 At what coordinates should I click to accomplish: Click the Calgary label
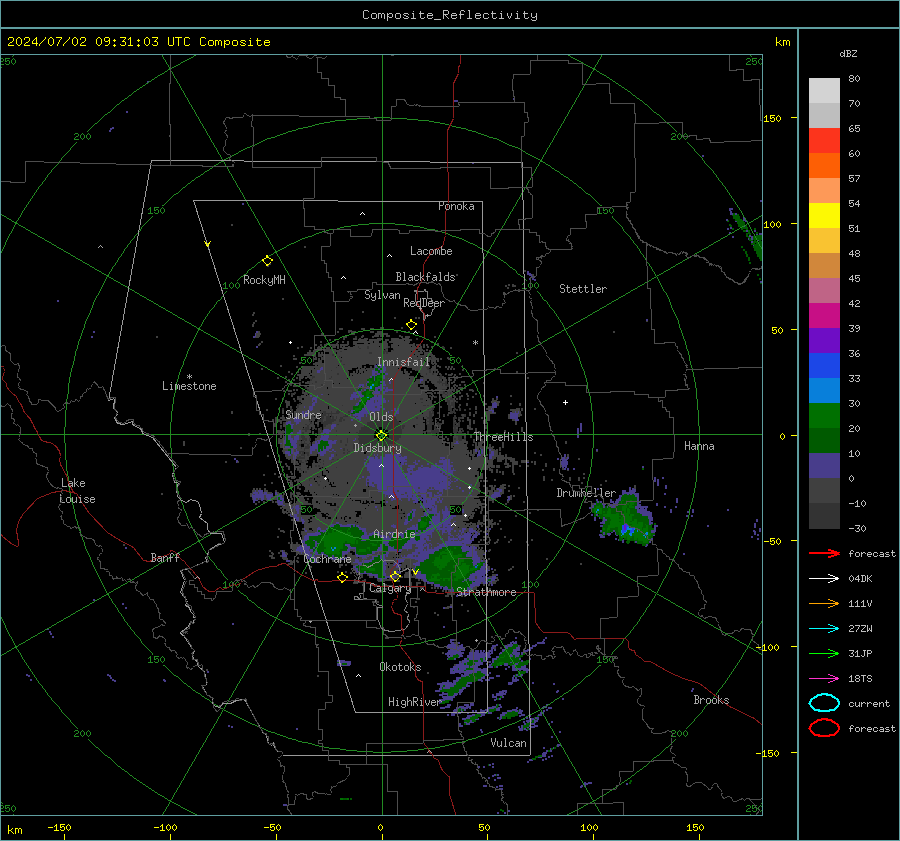390,588
